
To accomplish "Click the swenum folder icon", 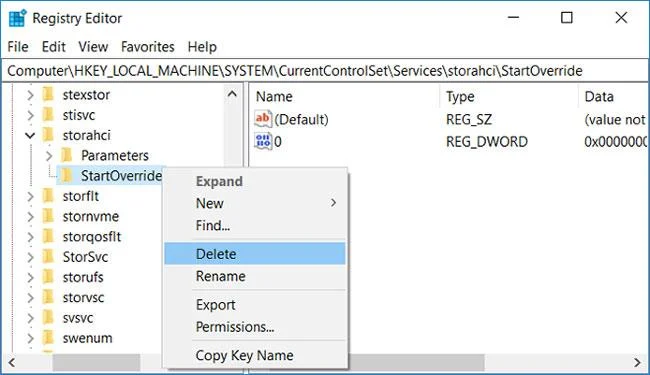I will 49,338.
